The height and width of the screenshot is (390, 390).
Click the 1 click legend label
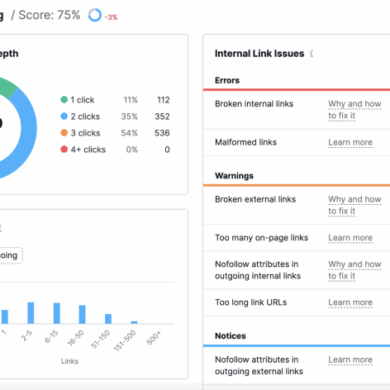[x=82, y=100]
